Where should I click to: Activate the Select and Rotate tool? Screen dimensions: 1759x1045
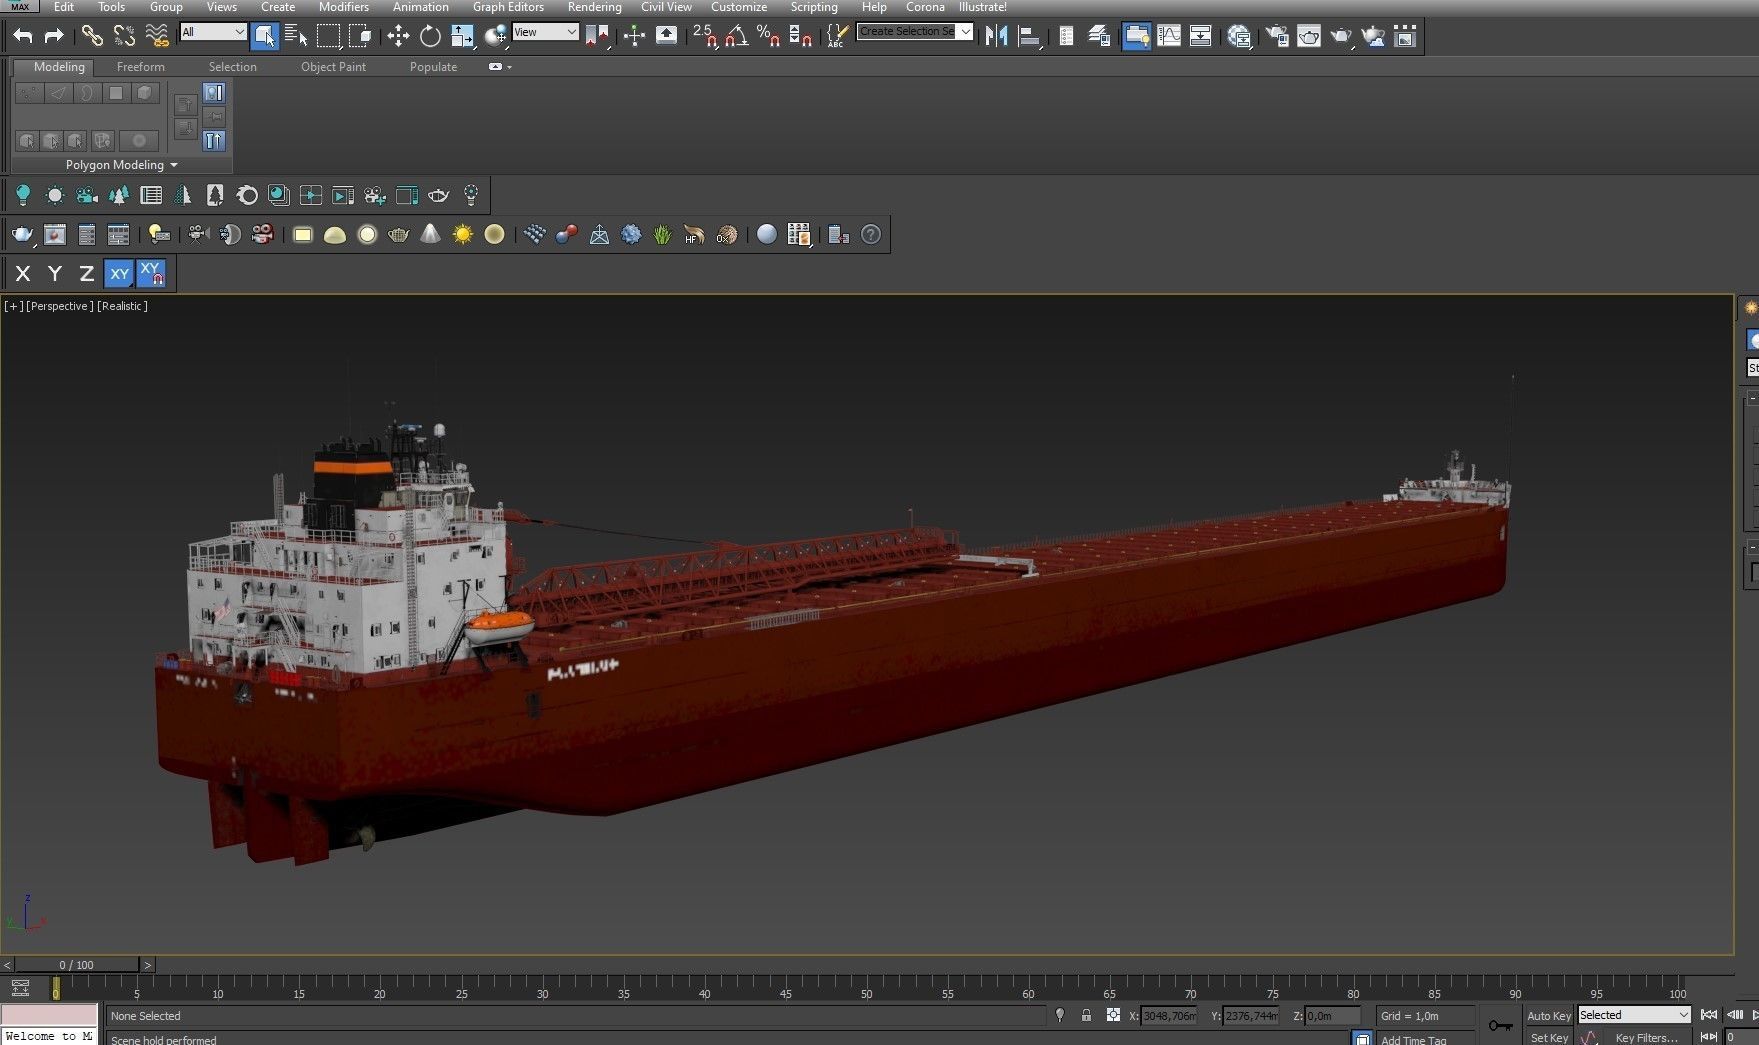click(x=430, y=36)
